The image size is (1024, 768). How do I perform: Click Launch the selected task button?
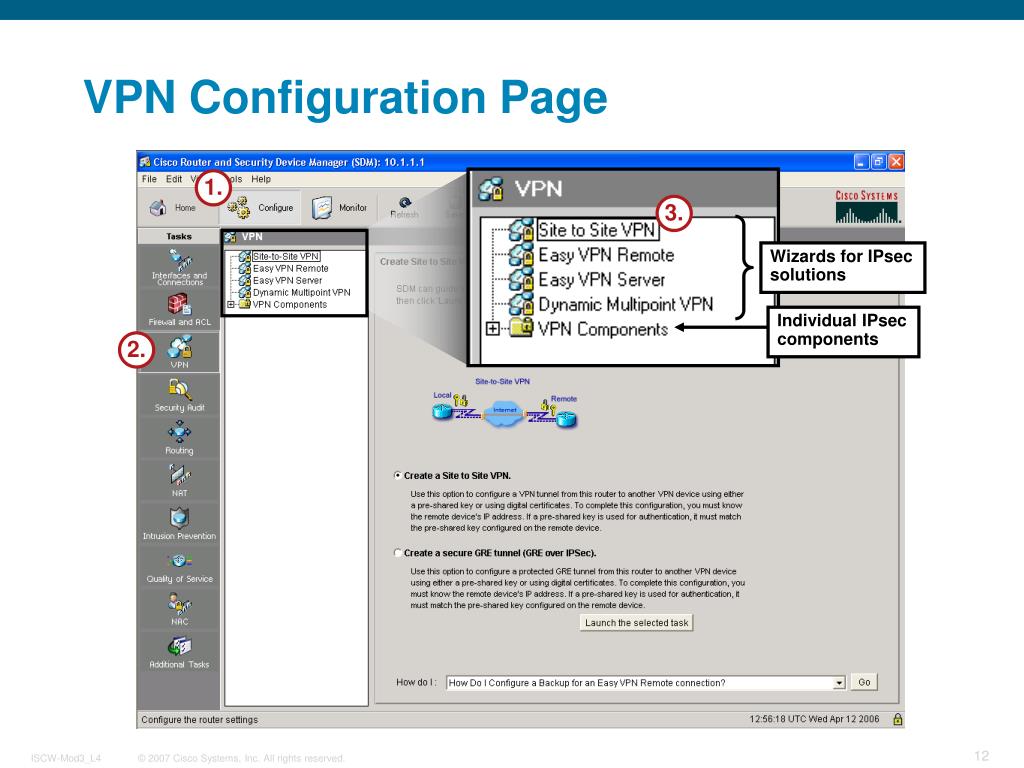coord(637,623)
